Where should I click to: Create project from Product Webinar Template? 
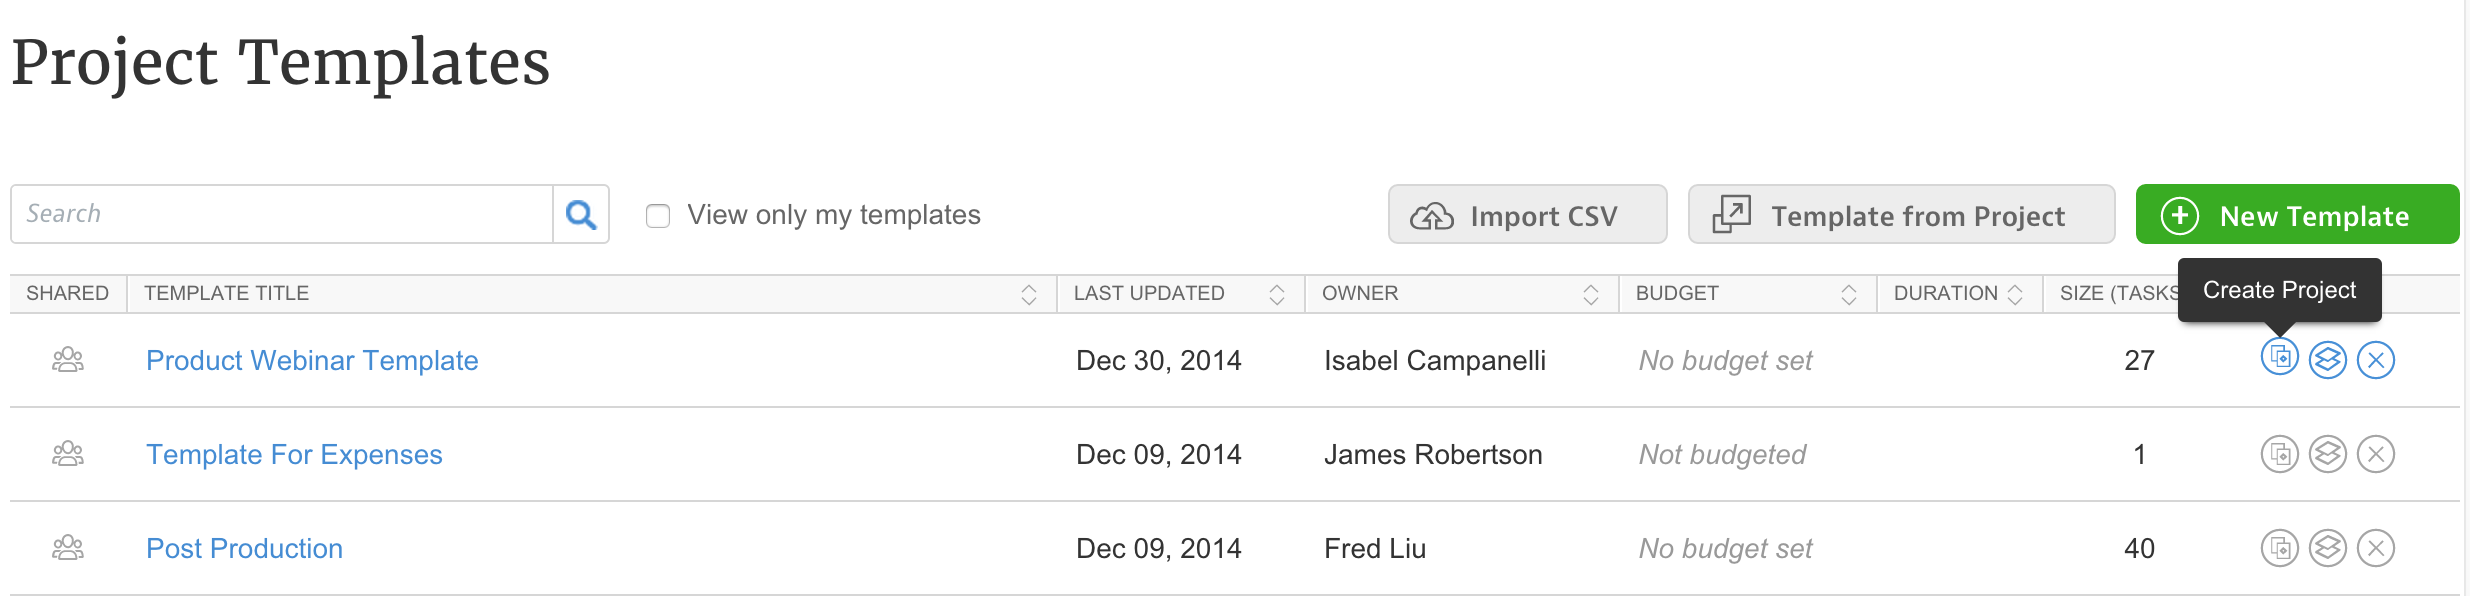click(x=2279, y=357)
